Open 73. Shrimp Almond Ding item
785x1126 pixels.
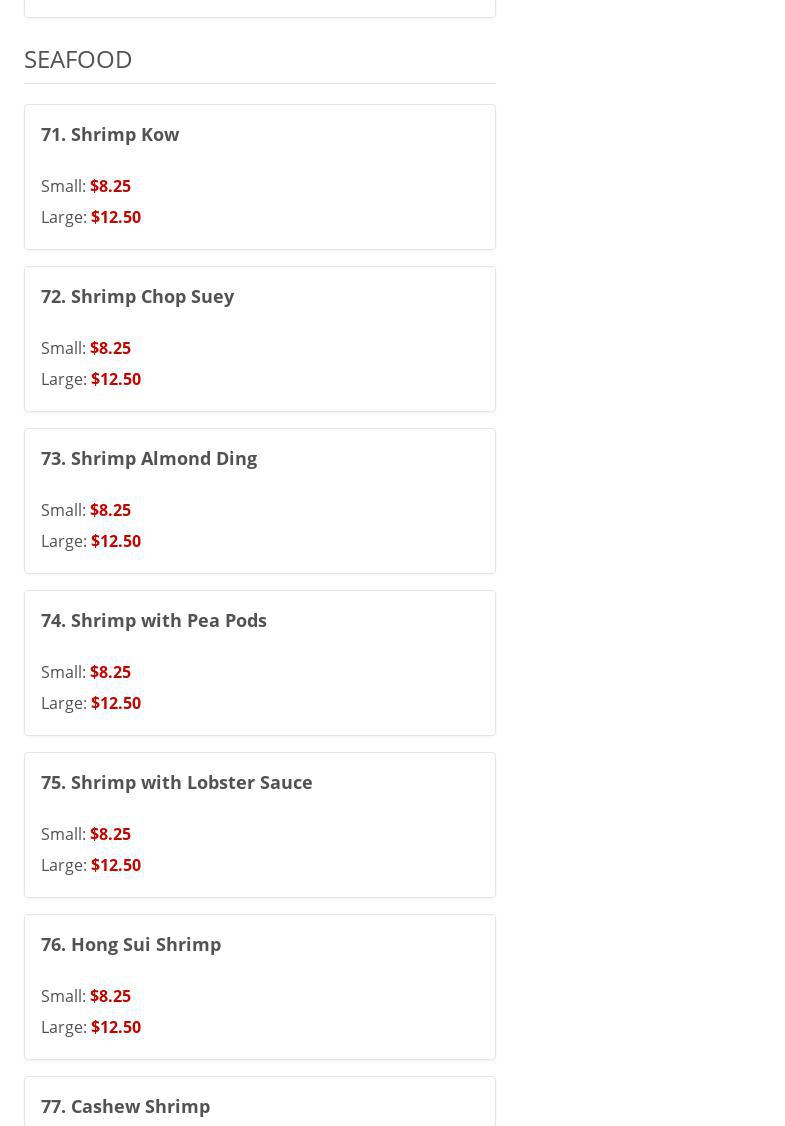point(149,458)
